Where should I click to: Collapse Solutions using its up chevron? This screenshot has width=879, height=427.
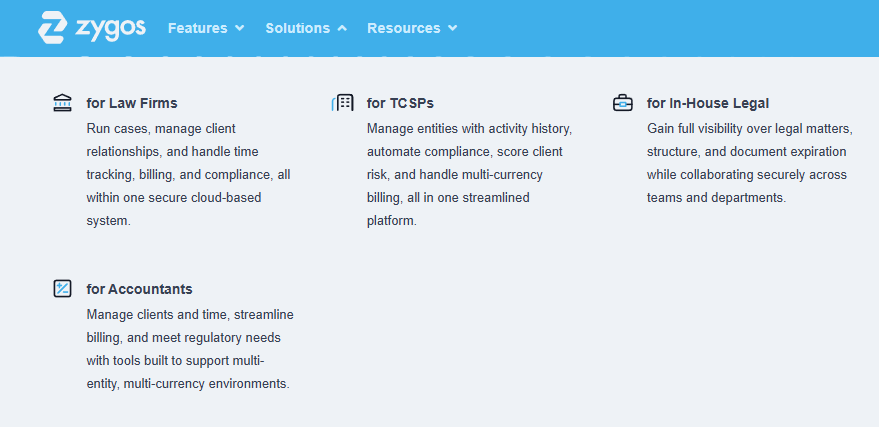tap(342, 28)
